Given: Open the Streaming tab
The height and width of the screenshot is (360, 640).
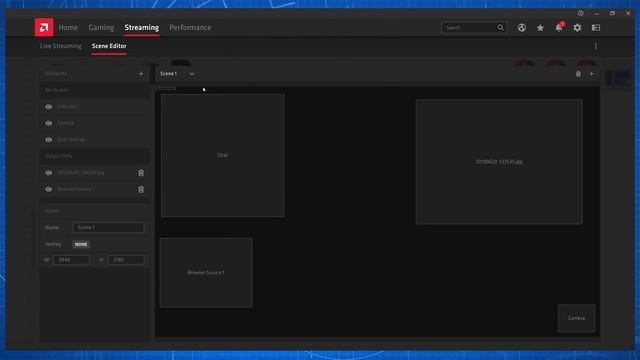Looking at the screenshot, I should [x=142, y=27].
